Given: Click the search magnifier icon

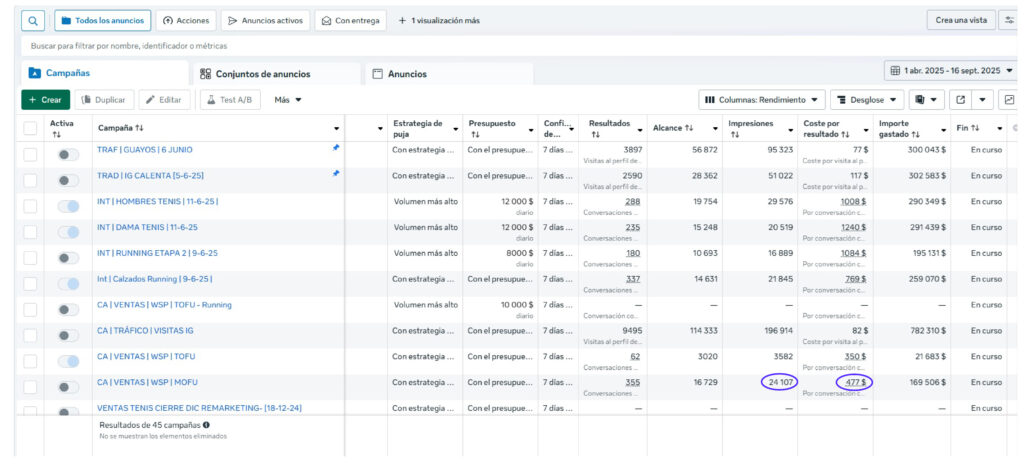Looking at the screenshot, I should pos(33,20).
